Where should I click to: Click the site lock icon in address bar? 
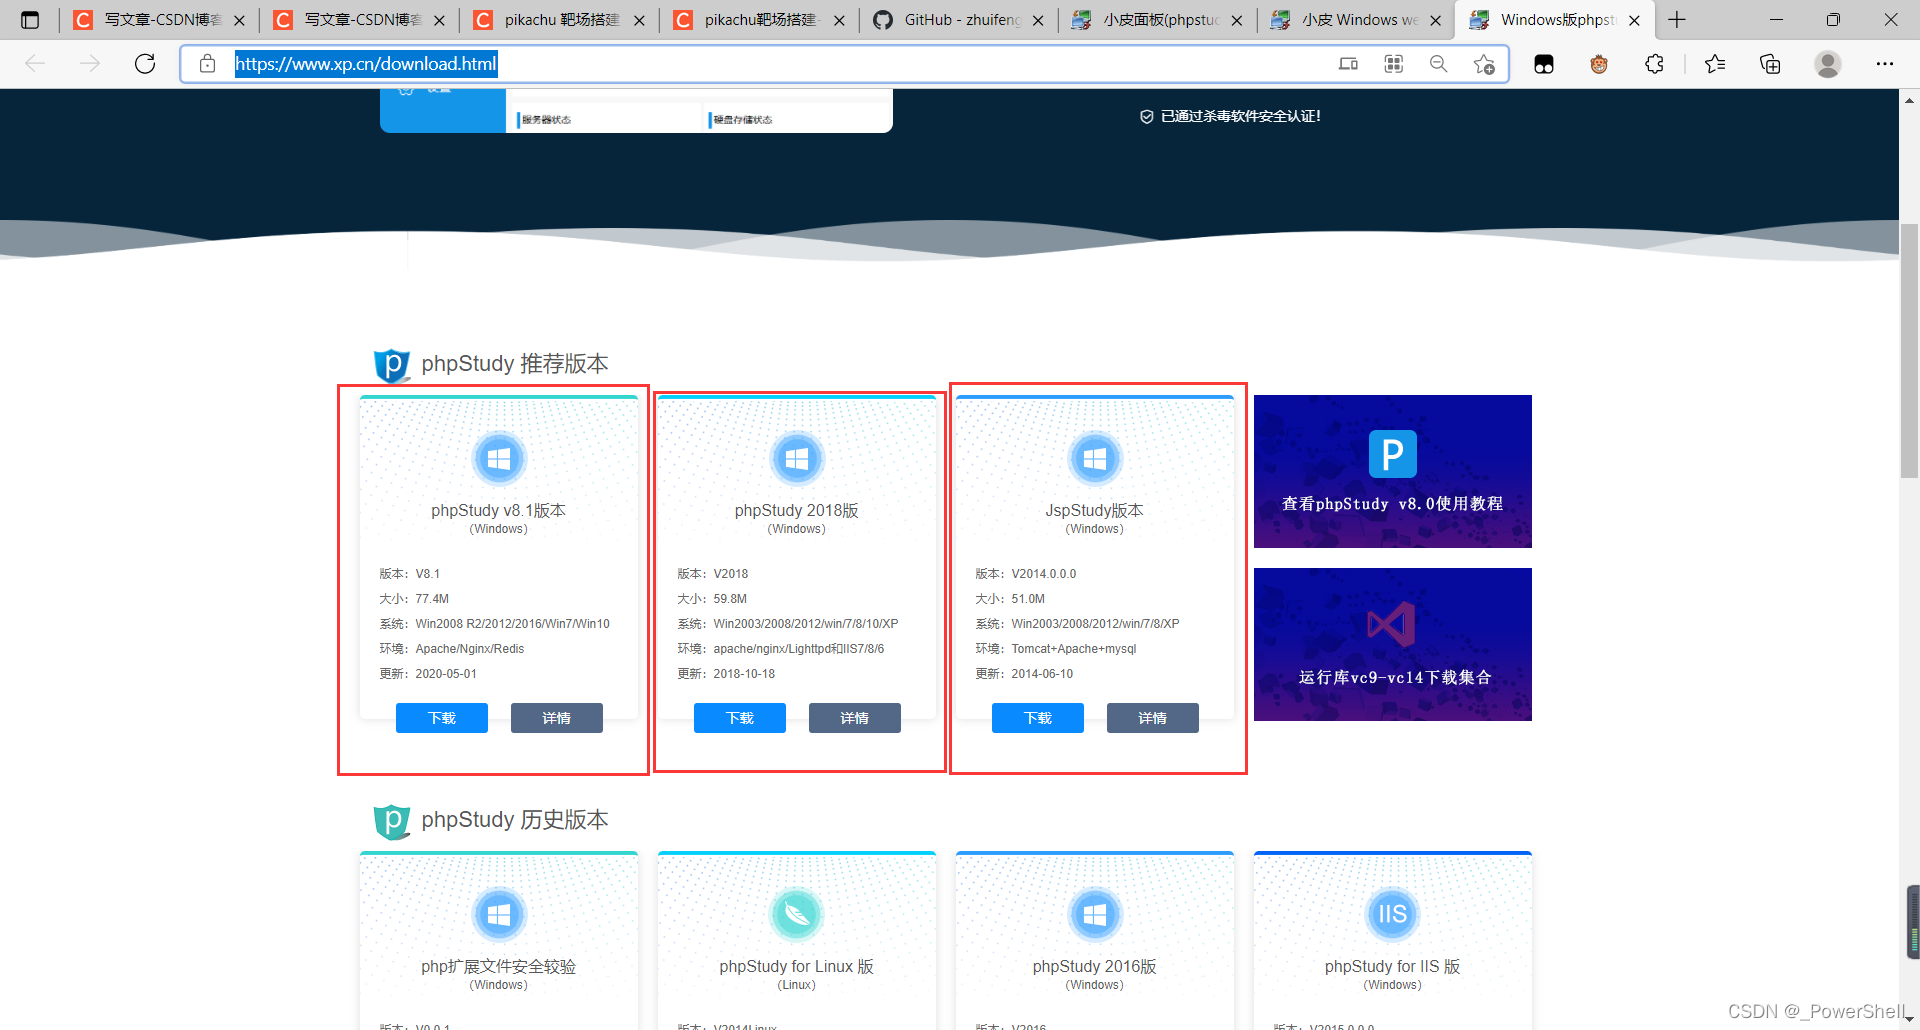(x=207, y=64)
